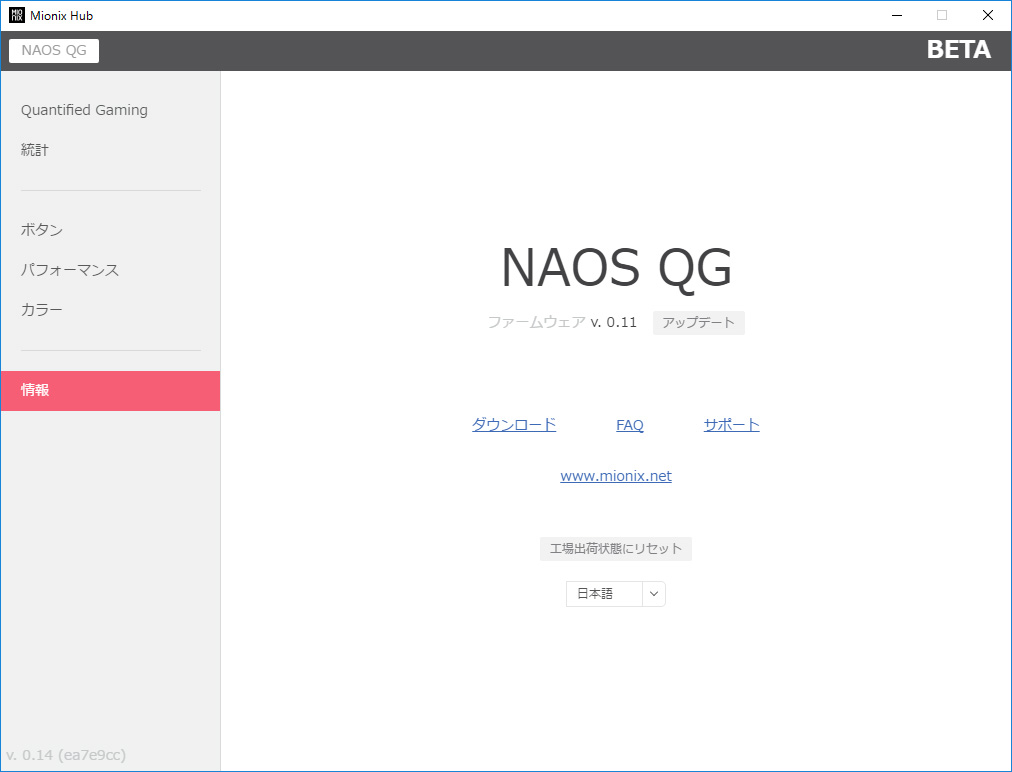The height and width of the screenshot is (772, 1012).
Task: Click the firmware version v. 0.11 text
Action: coord(614,322)
